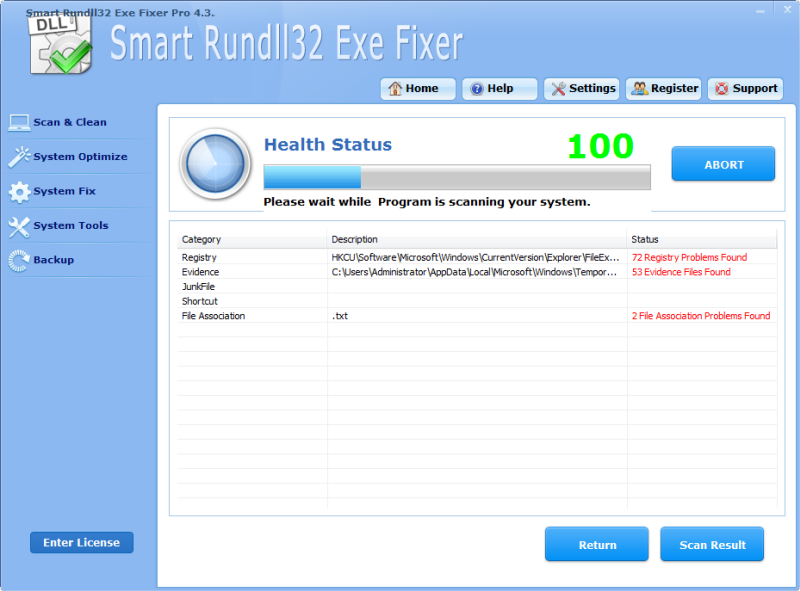Click the HKCU registry path description
Viewport: 800px width, 591px height.
(476, 257)
